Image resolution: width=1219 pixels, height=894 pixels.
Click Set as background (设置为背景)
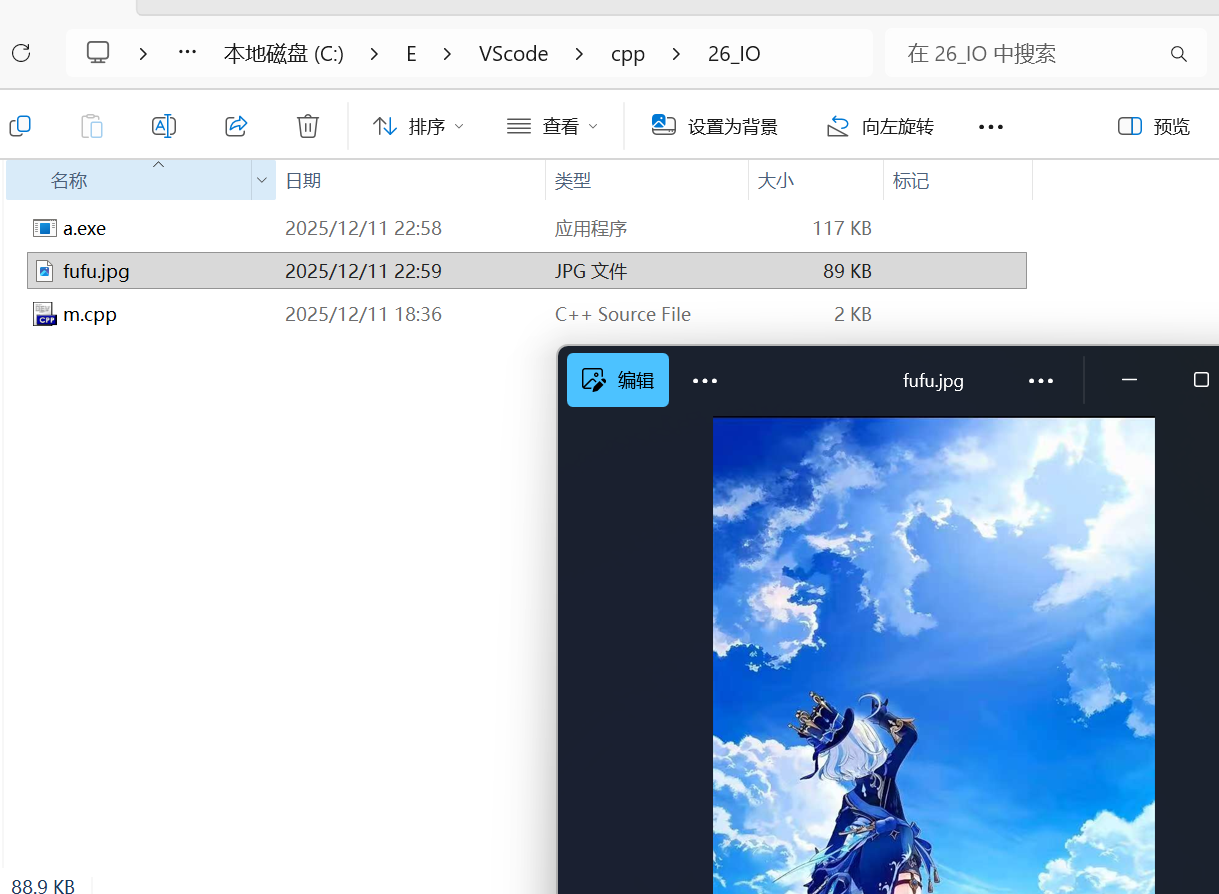click(714, 126)
